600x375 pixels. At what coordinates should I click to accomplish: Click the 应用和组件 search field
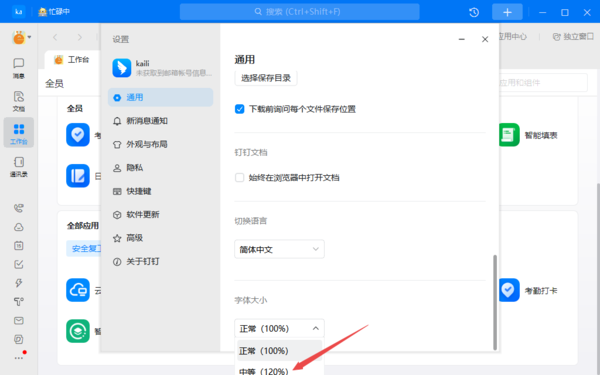[x=543, y=83]
